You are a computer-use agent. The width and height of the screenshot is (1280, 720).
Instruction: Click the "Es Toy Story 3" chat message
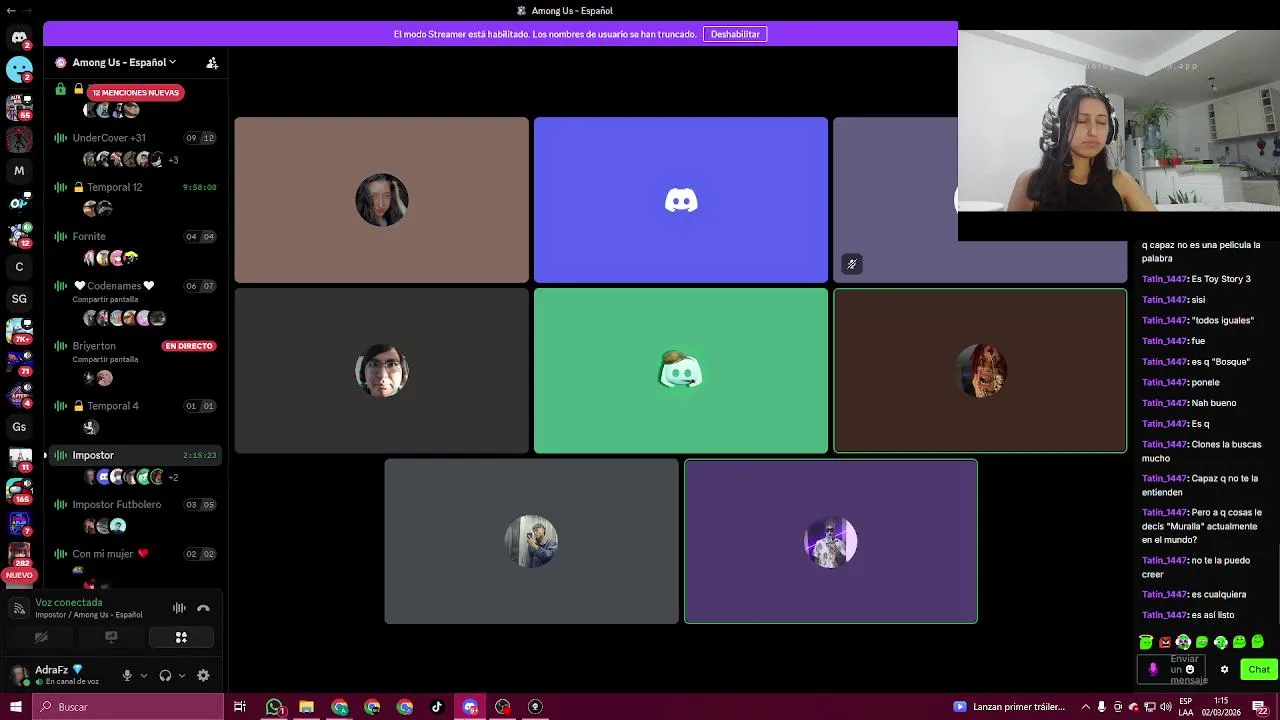pos(1197,279)
